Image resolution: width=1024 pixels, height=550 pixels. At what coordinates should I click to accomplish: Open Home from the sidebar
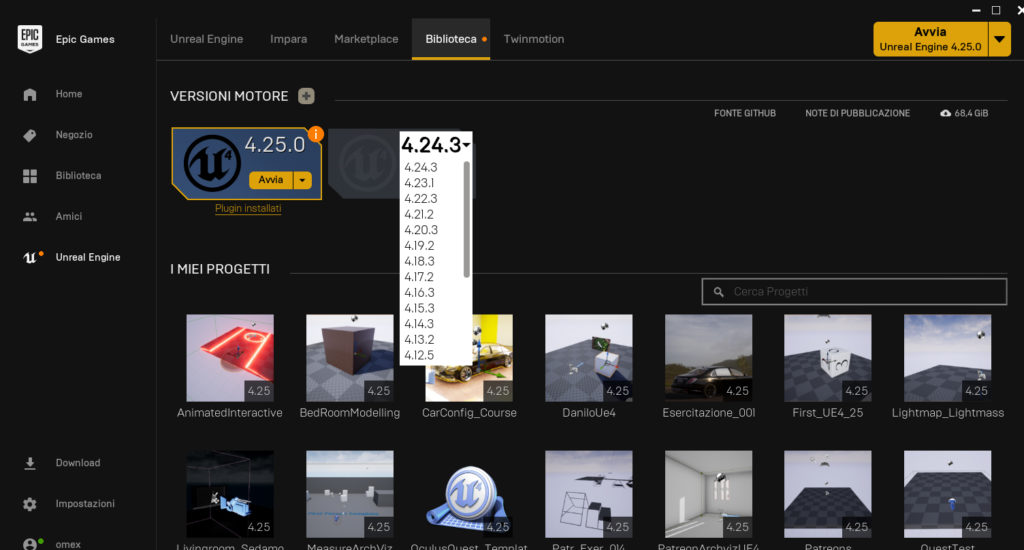click(x=69, y=94)
